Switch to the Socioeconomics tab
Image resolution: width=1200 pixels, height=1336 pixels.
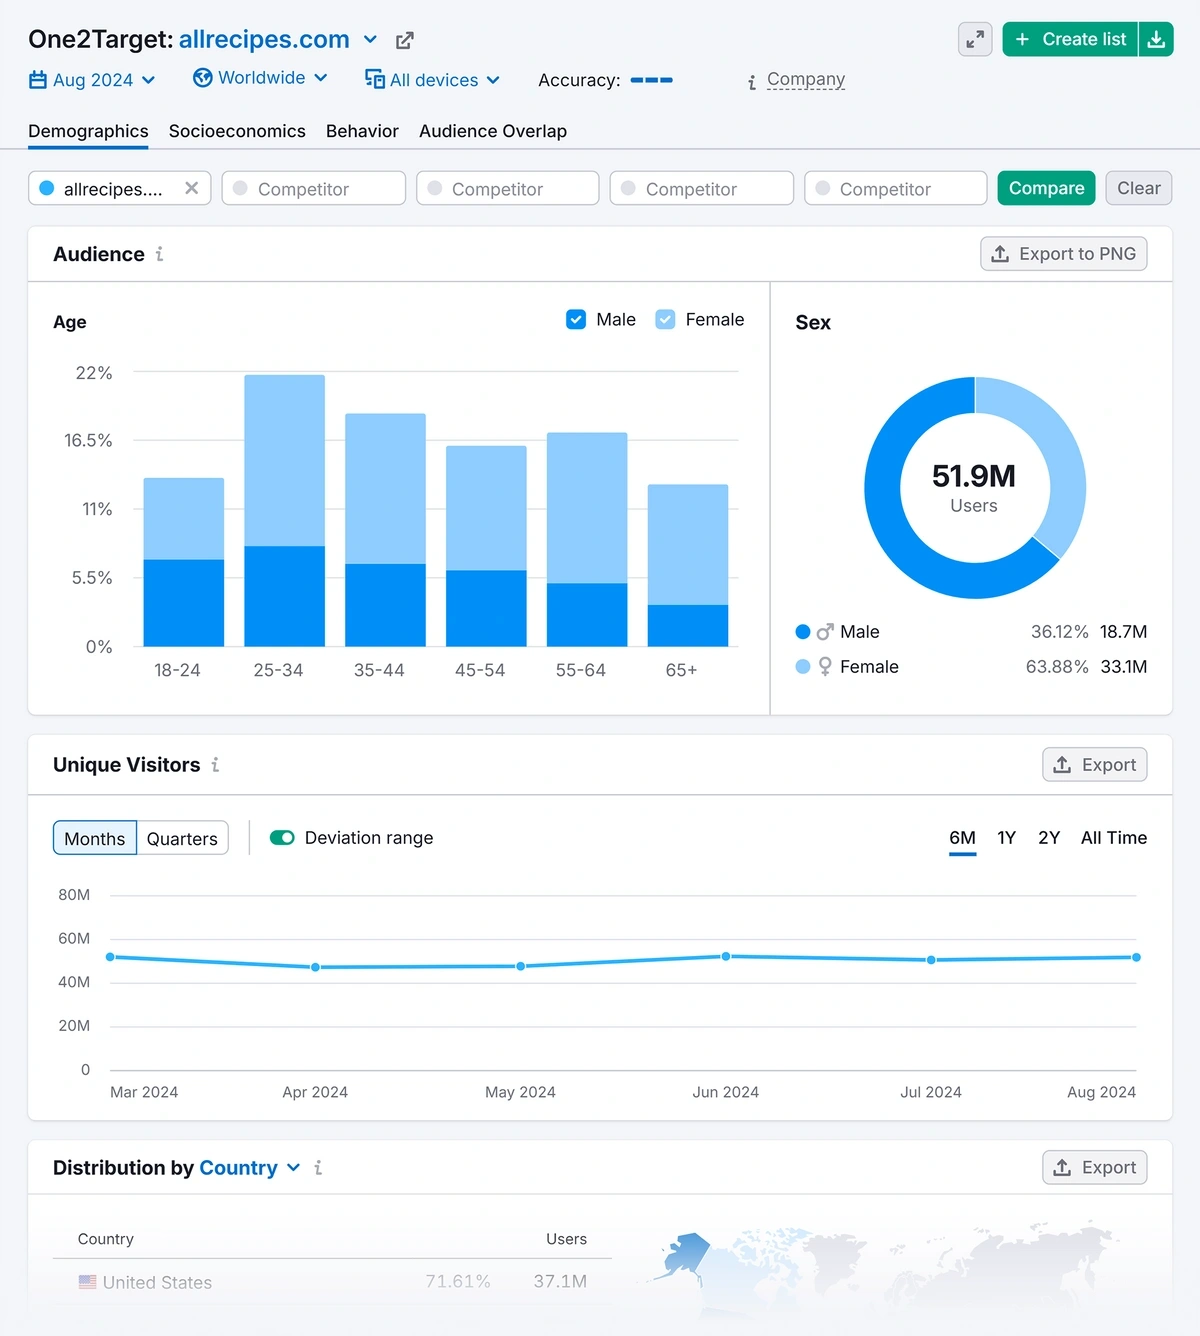click(237, 131)
